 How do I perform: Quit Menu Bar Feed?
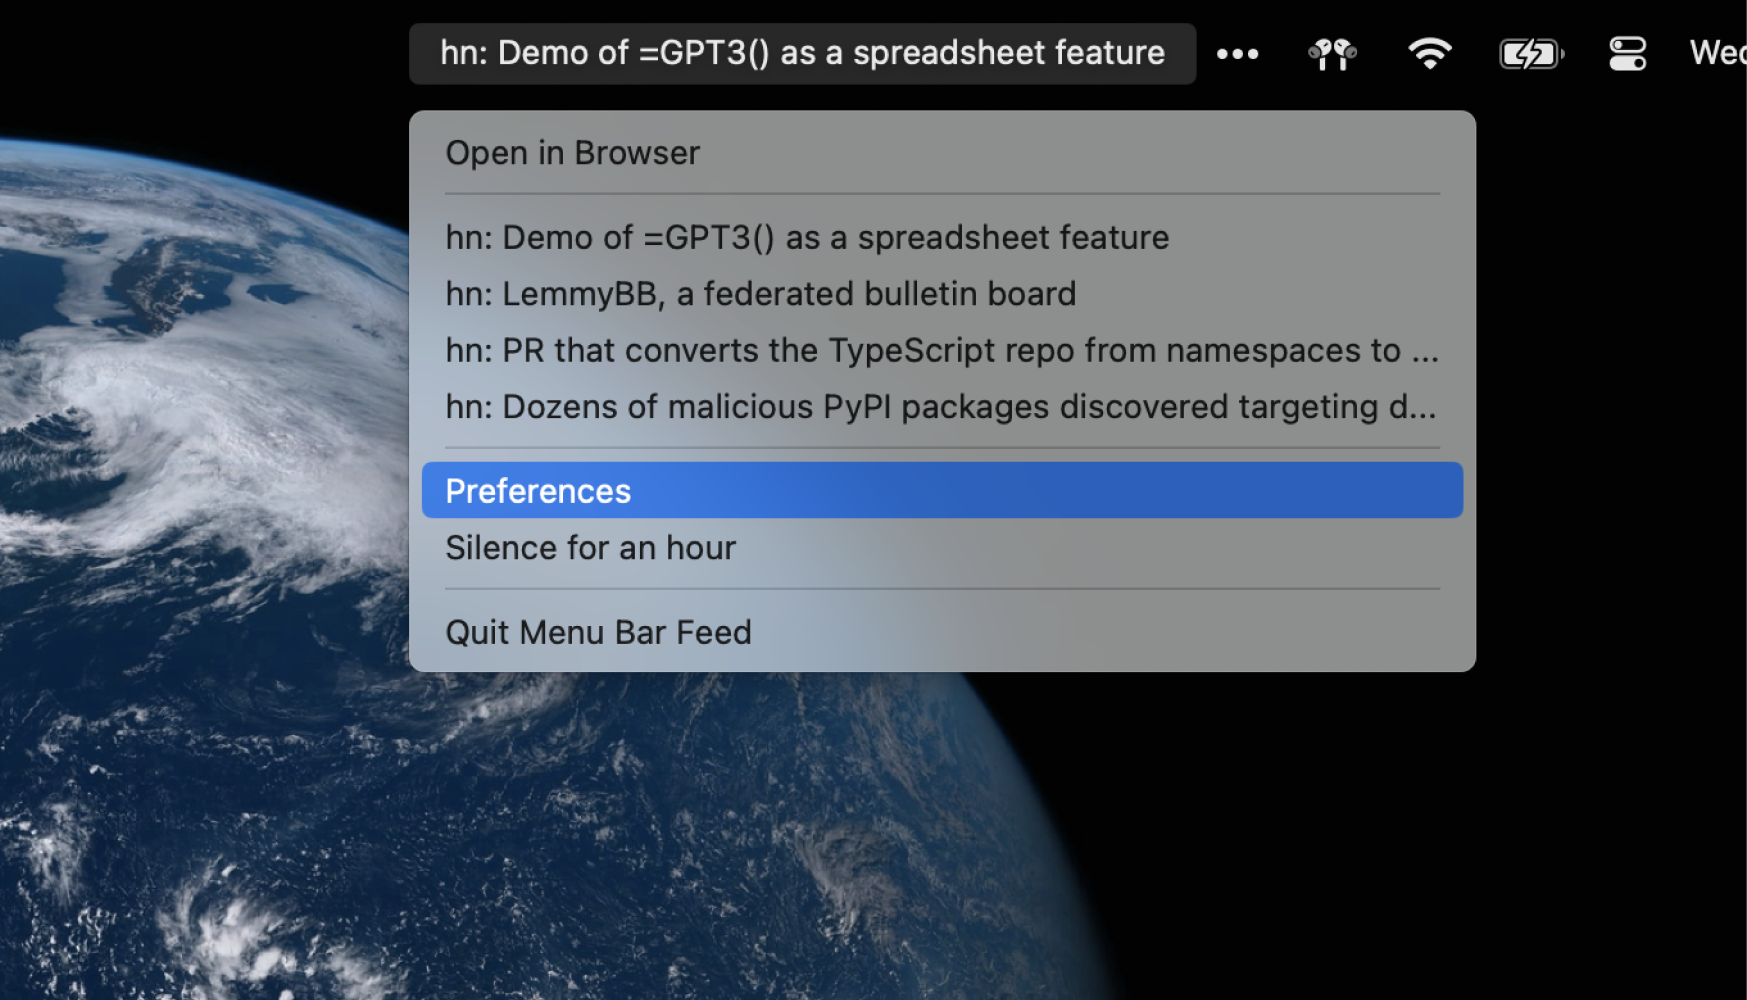598,633
